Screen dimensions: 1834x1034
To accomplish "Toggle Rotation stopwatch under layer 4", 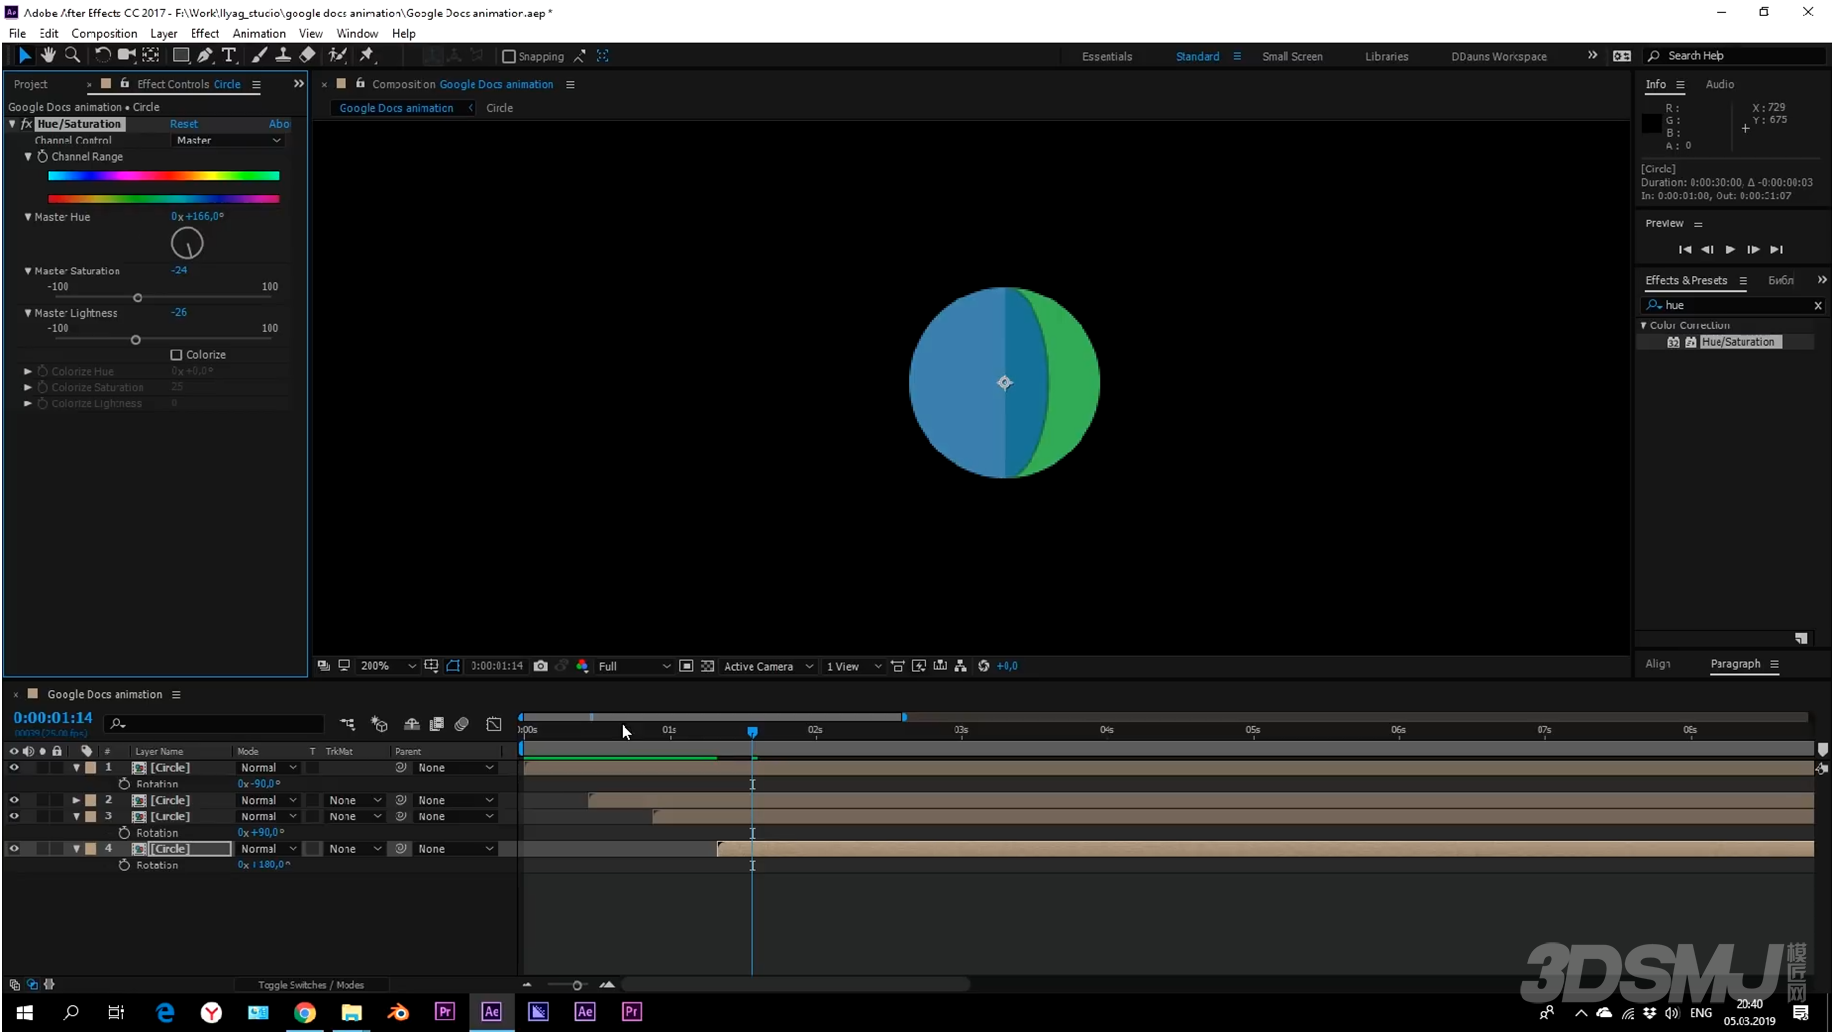I will click(x=124, y=866).
